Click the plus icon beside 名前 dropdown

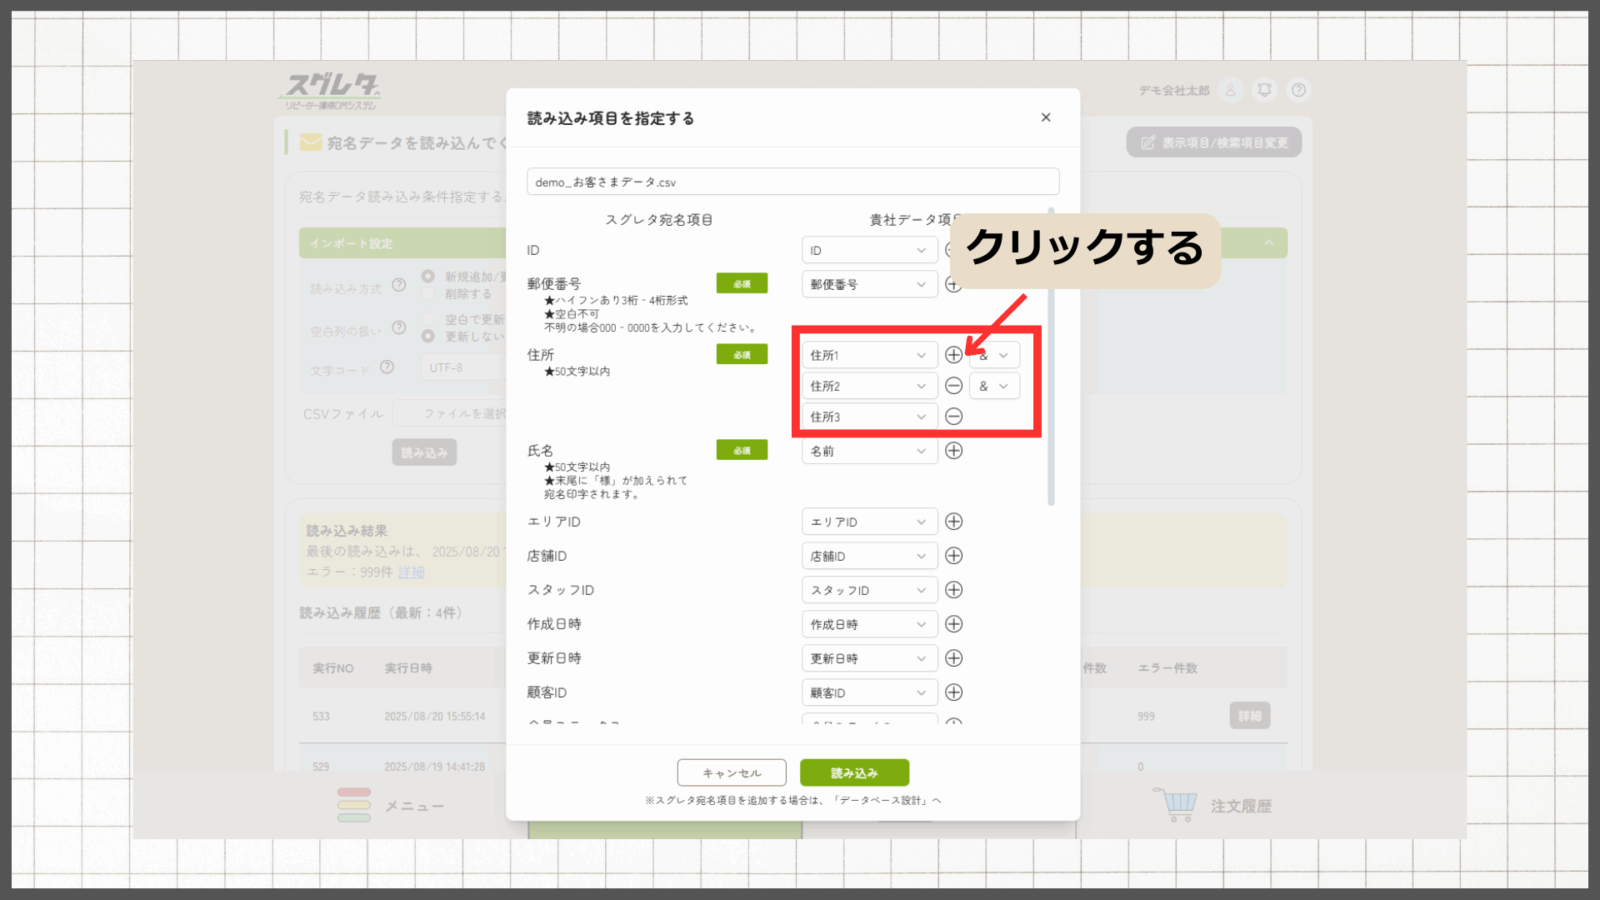coord(954,451)
